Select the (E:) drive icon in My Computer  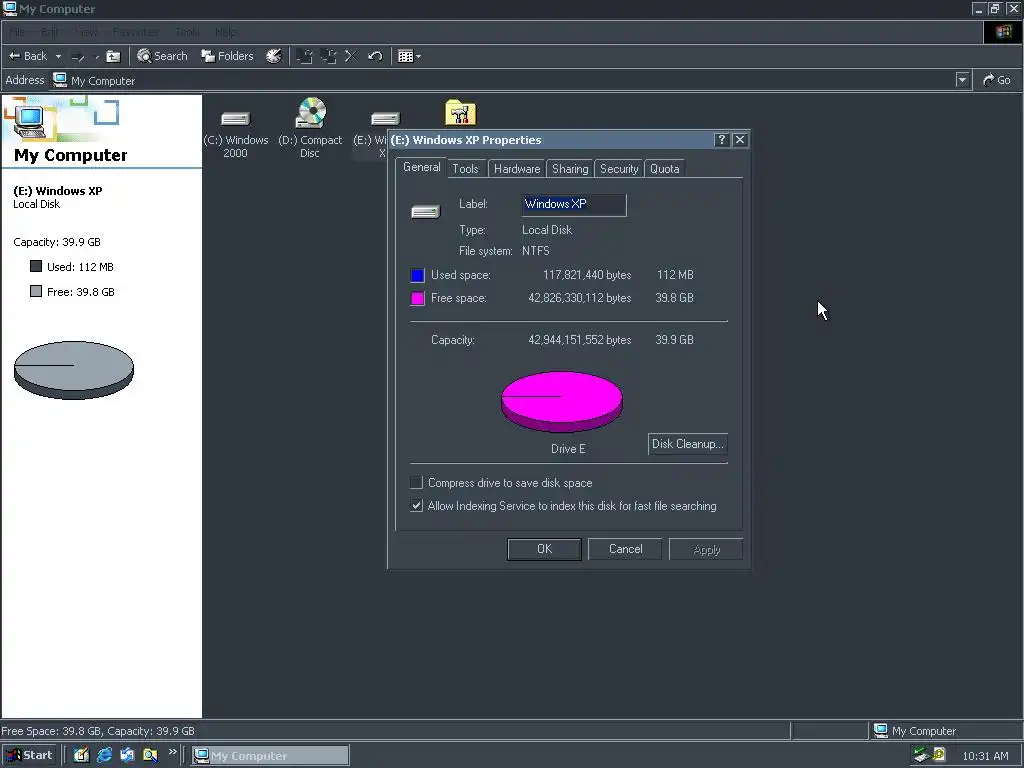point(384,119)
